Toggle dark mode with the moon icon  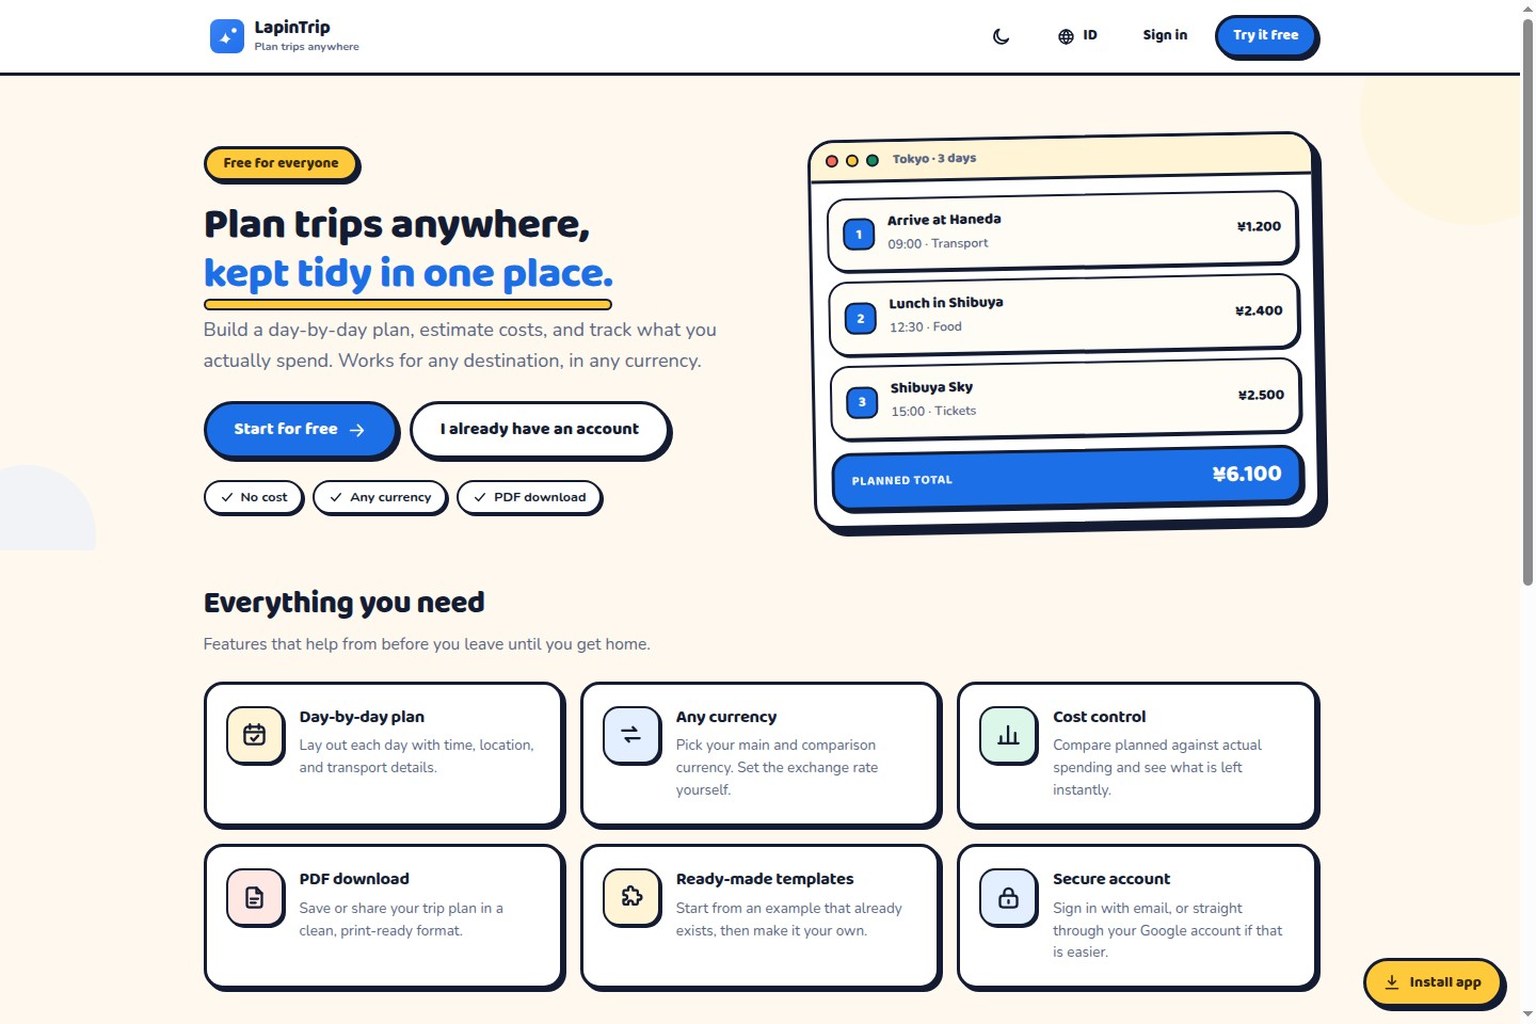[1001, 36]
